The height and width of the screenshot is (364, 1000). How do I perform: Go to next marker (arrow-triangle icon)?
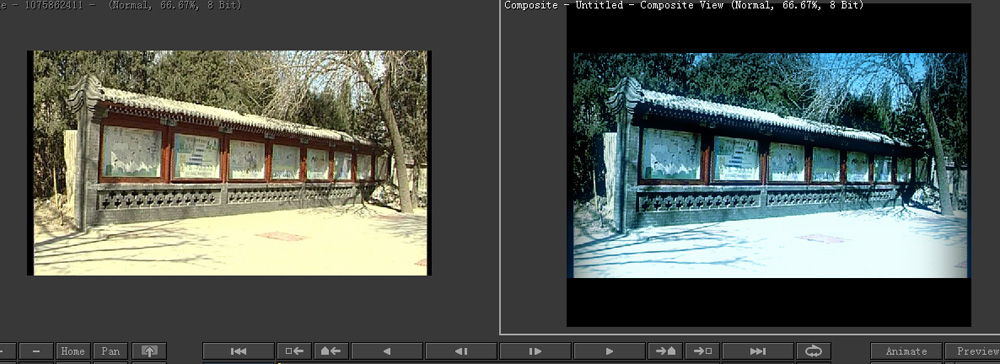point(665,351)
